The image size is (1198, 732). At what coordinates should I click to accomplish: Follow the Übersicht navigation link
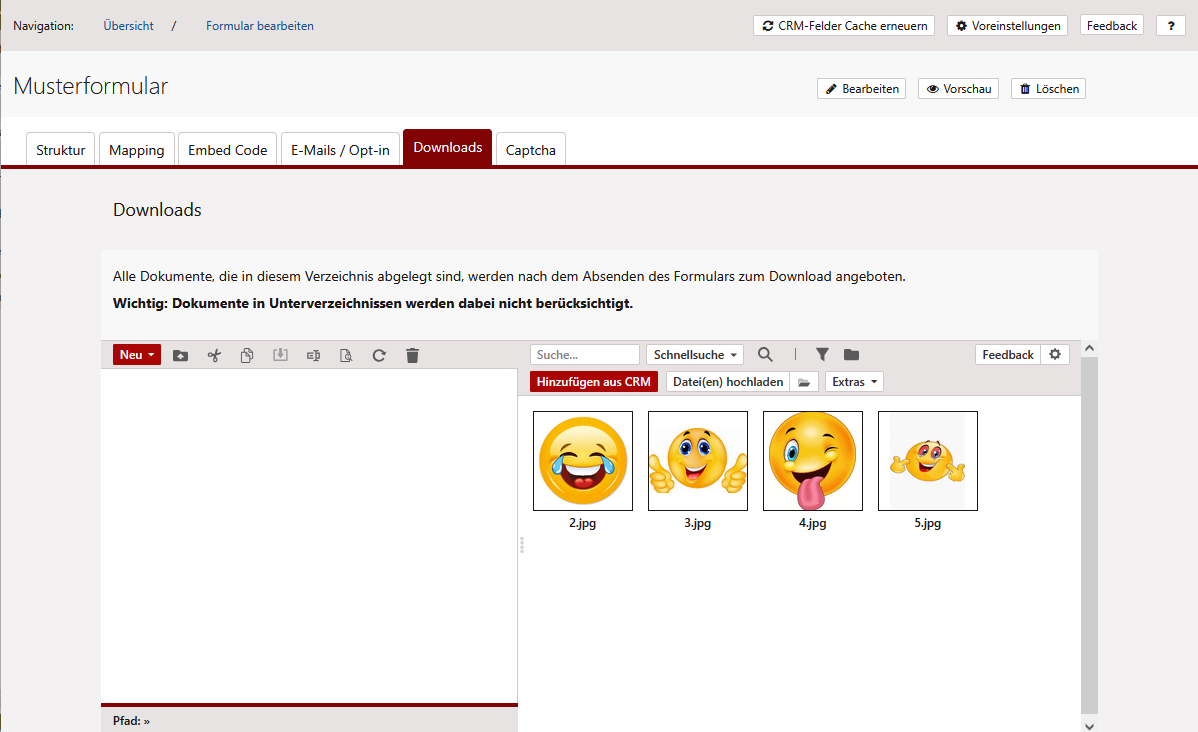coord(128,26)
